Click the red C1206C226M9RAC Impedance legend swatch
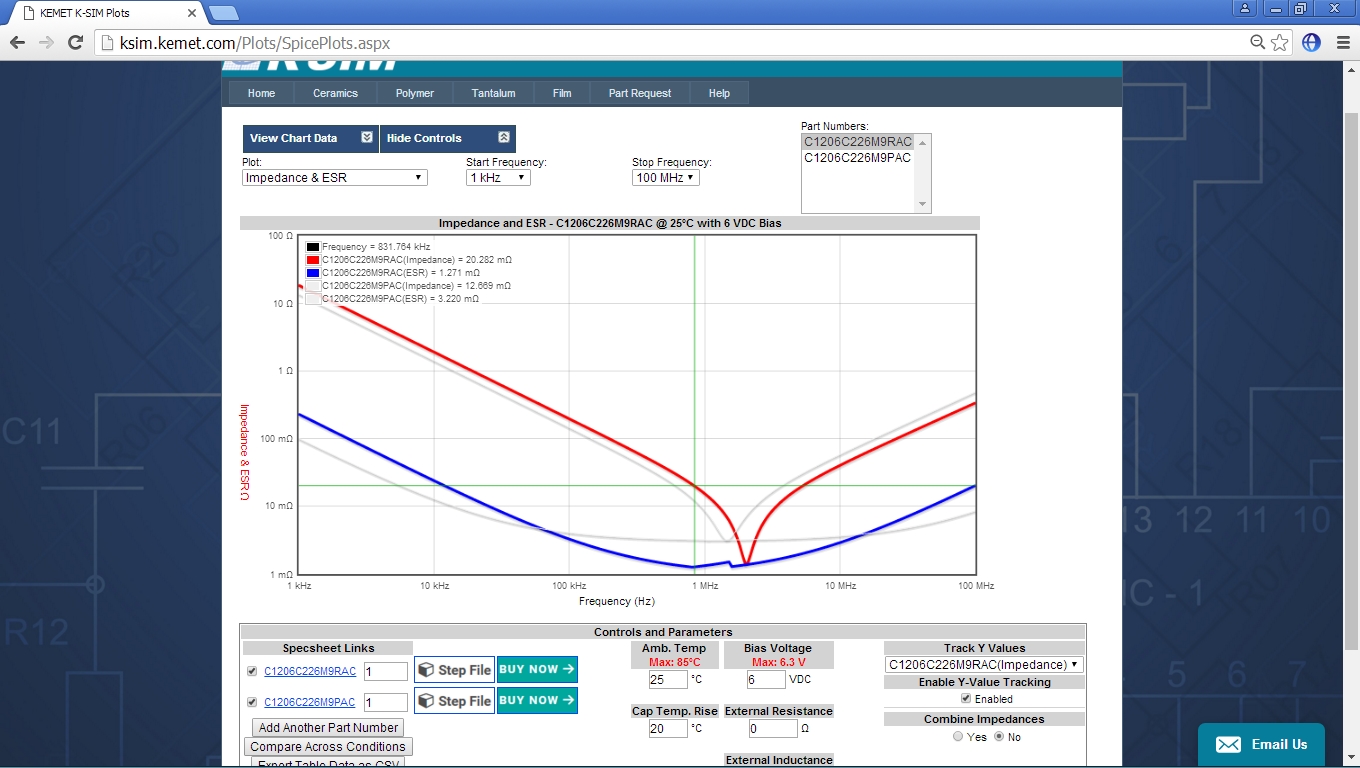1360x768 pixels. [x=313, y=259]
